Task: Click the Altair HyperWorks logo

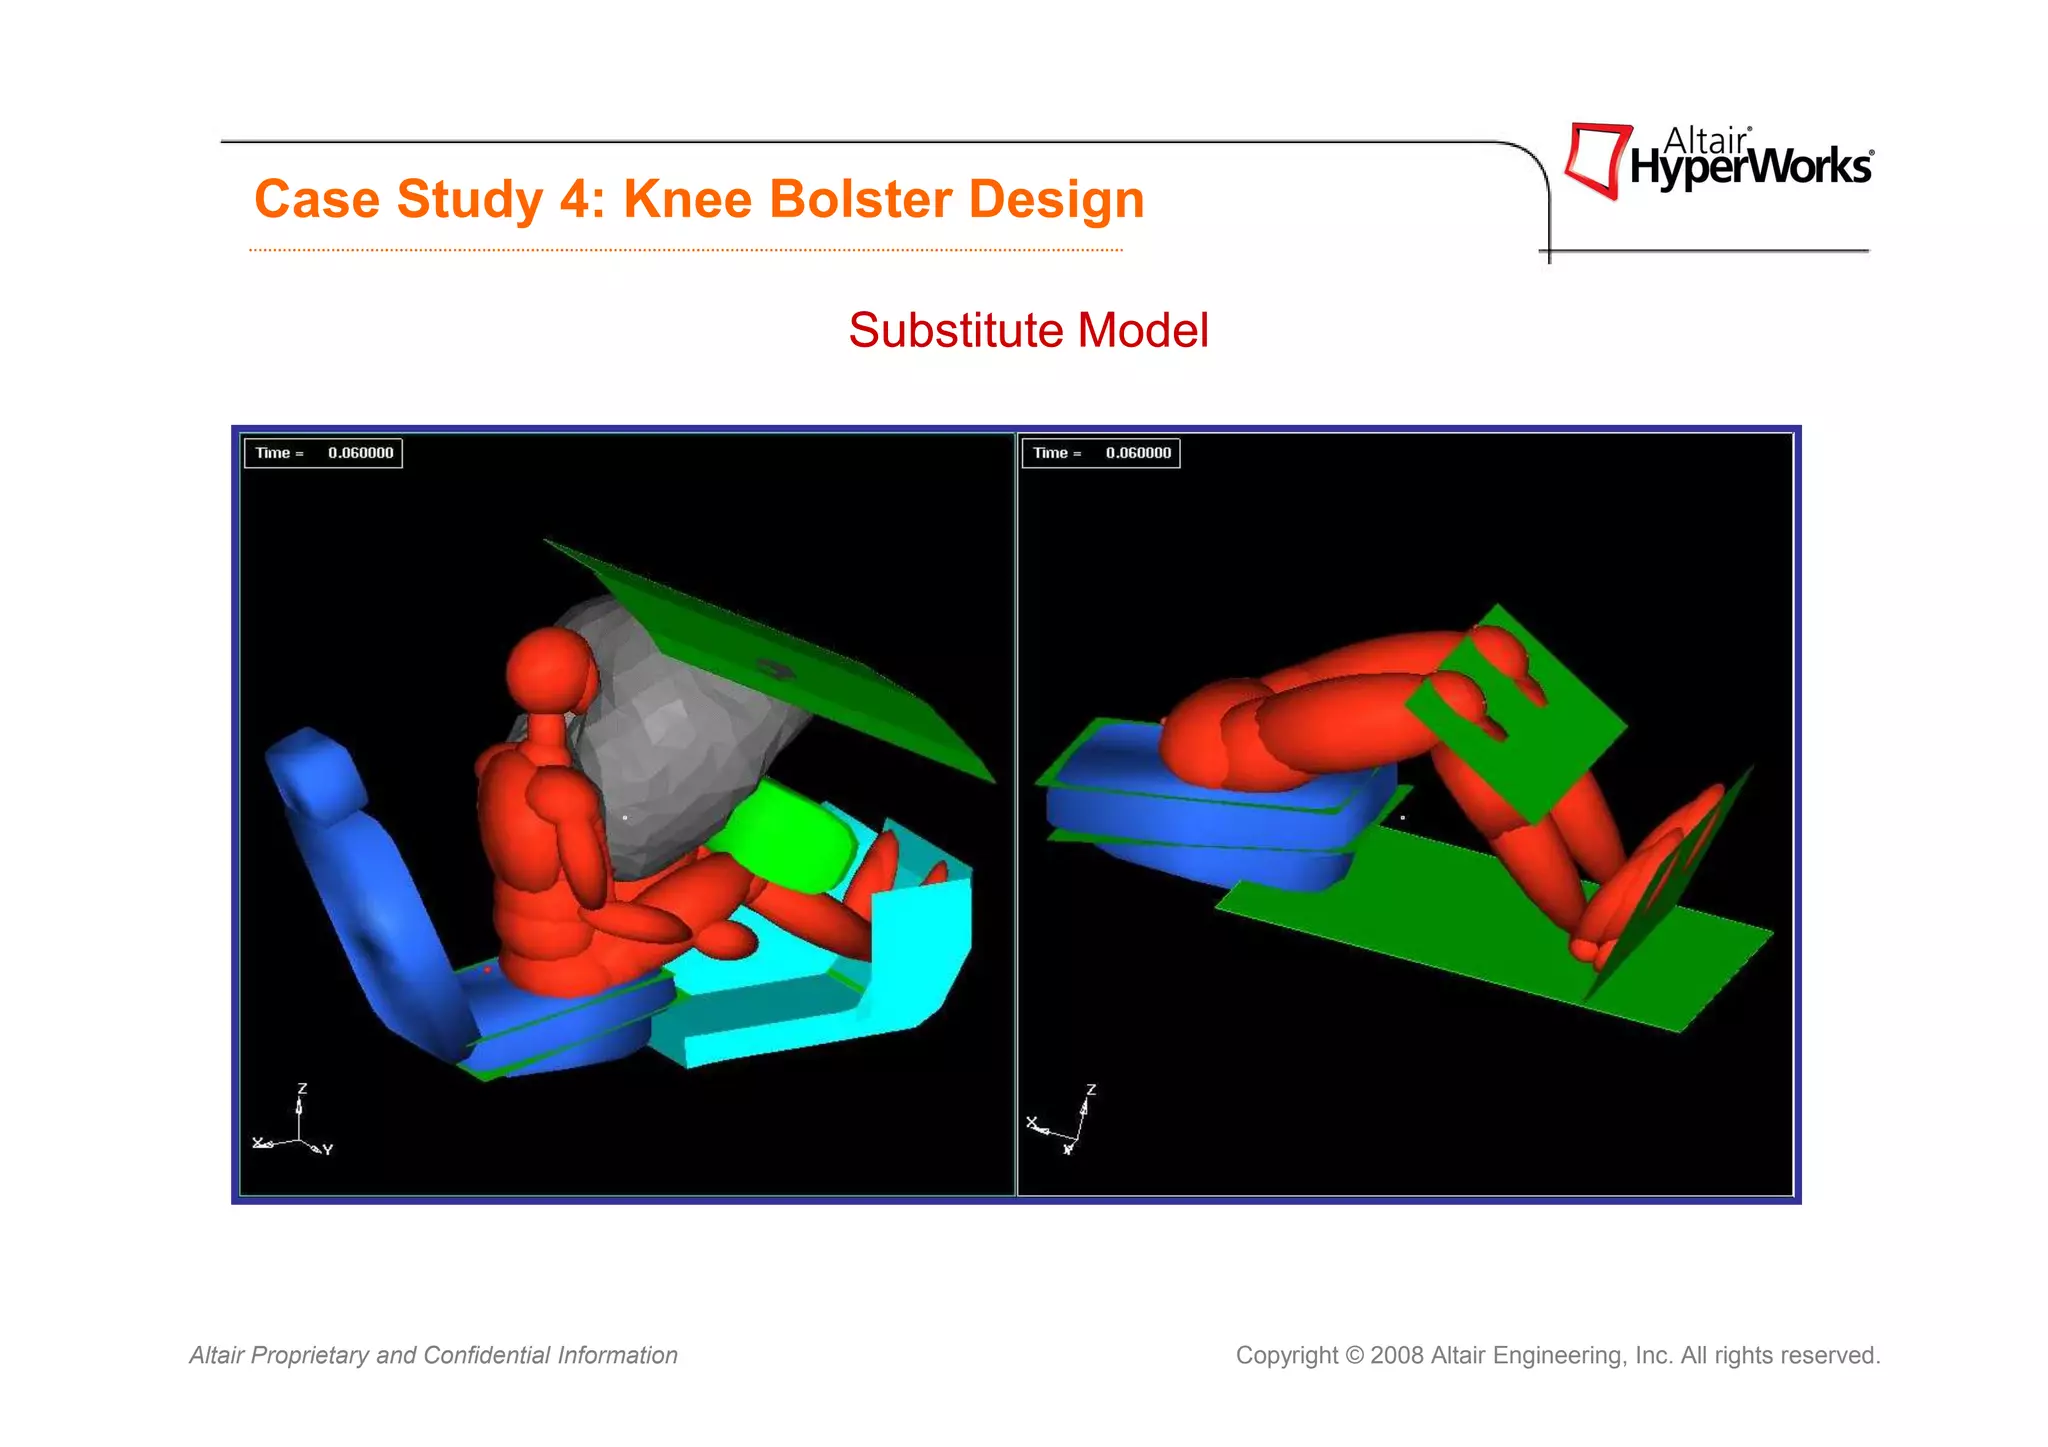Action: tap(1718, 161)
